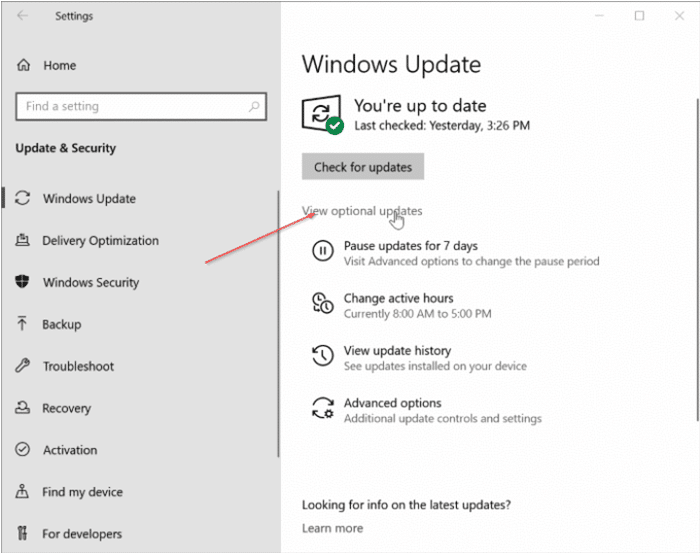Open Advanced options
Screen dimensions: 700x553
point(392,403)
